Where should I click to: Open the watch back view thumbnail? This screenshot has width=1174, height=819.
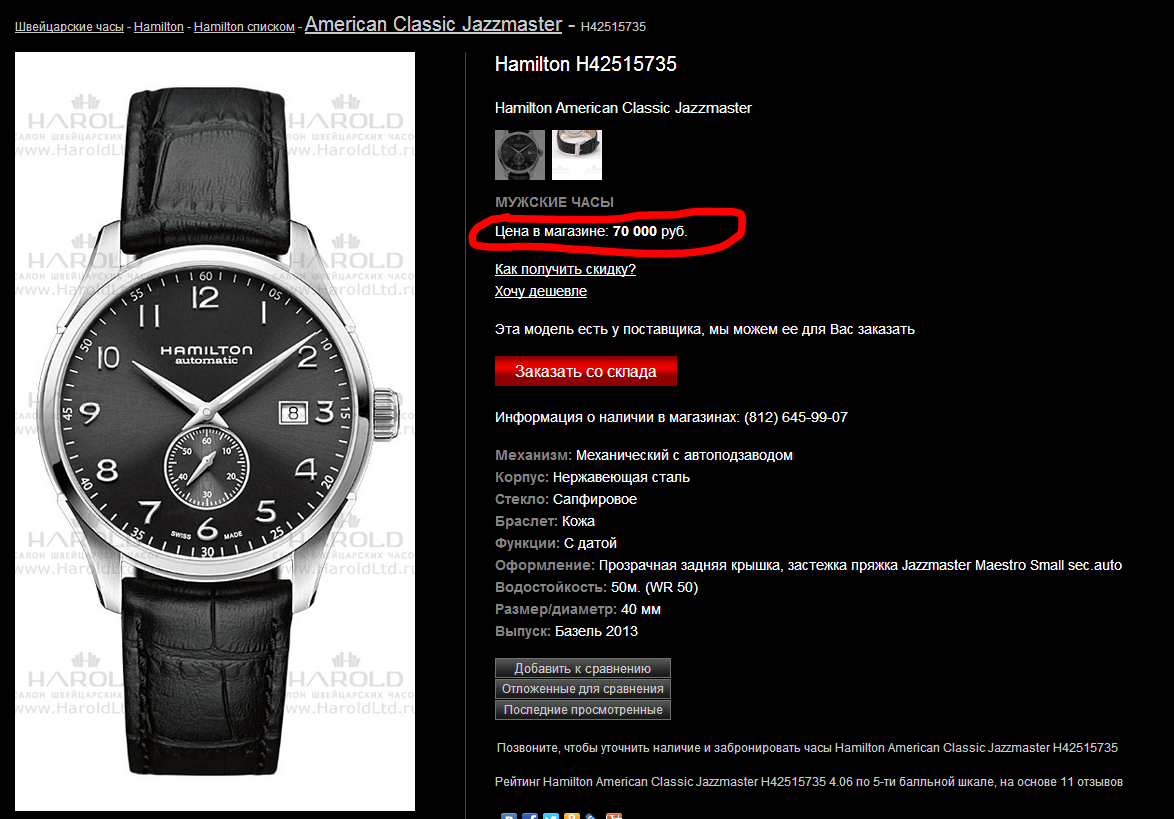click(x=577, y=155)
